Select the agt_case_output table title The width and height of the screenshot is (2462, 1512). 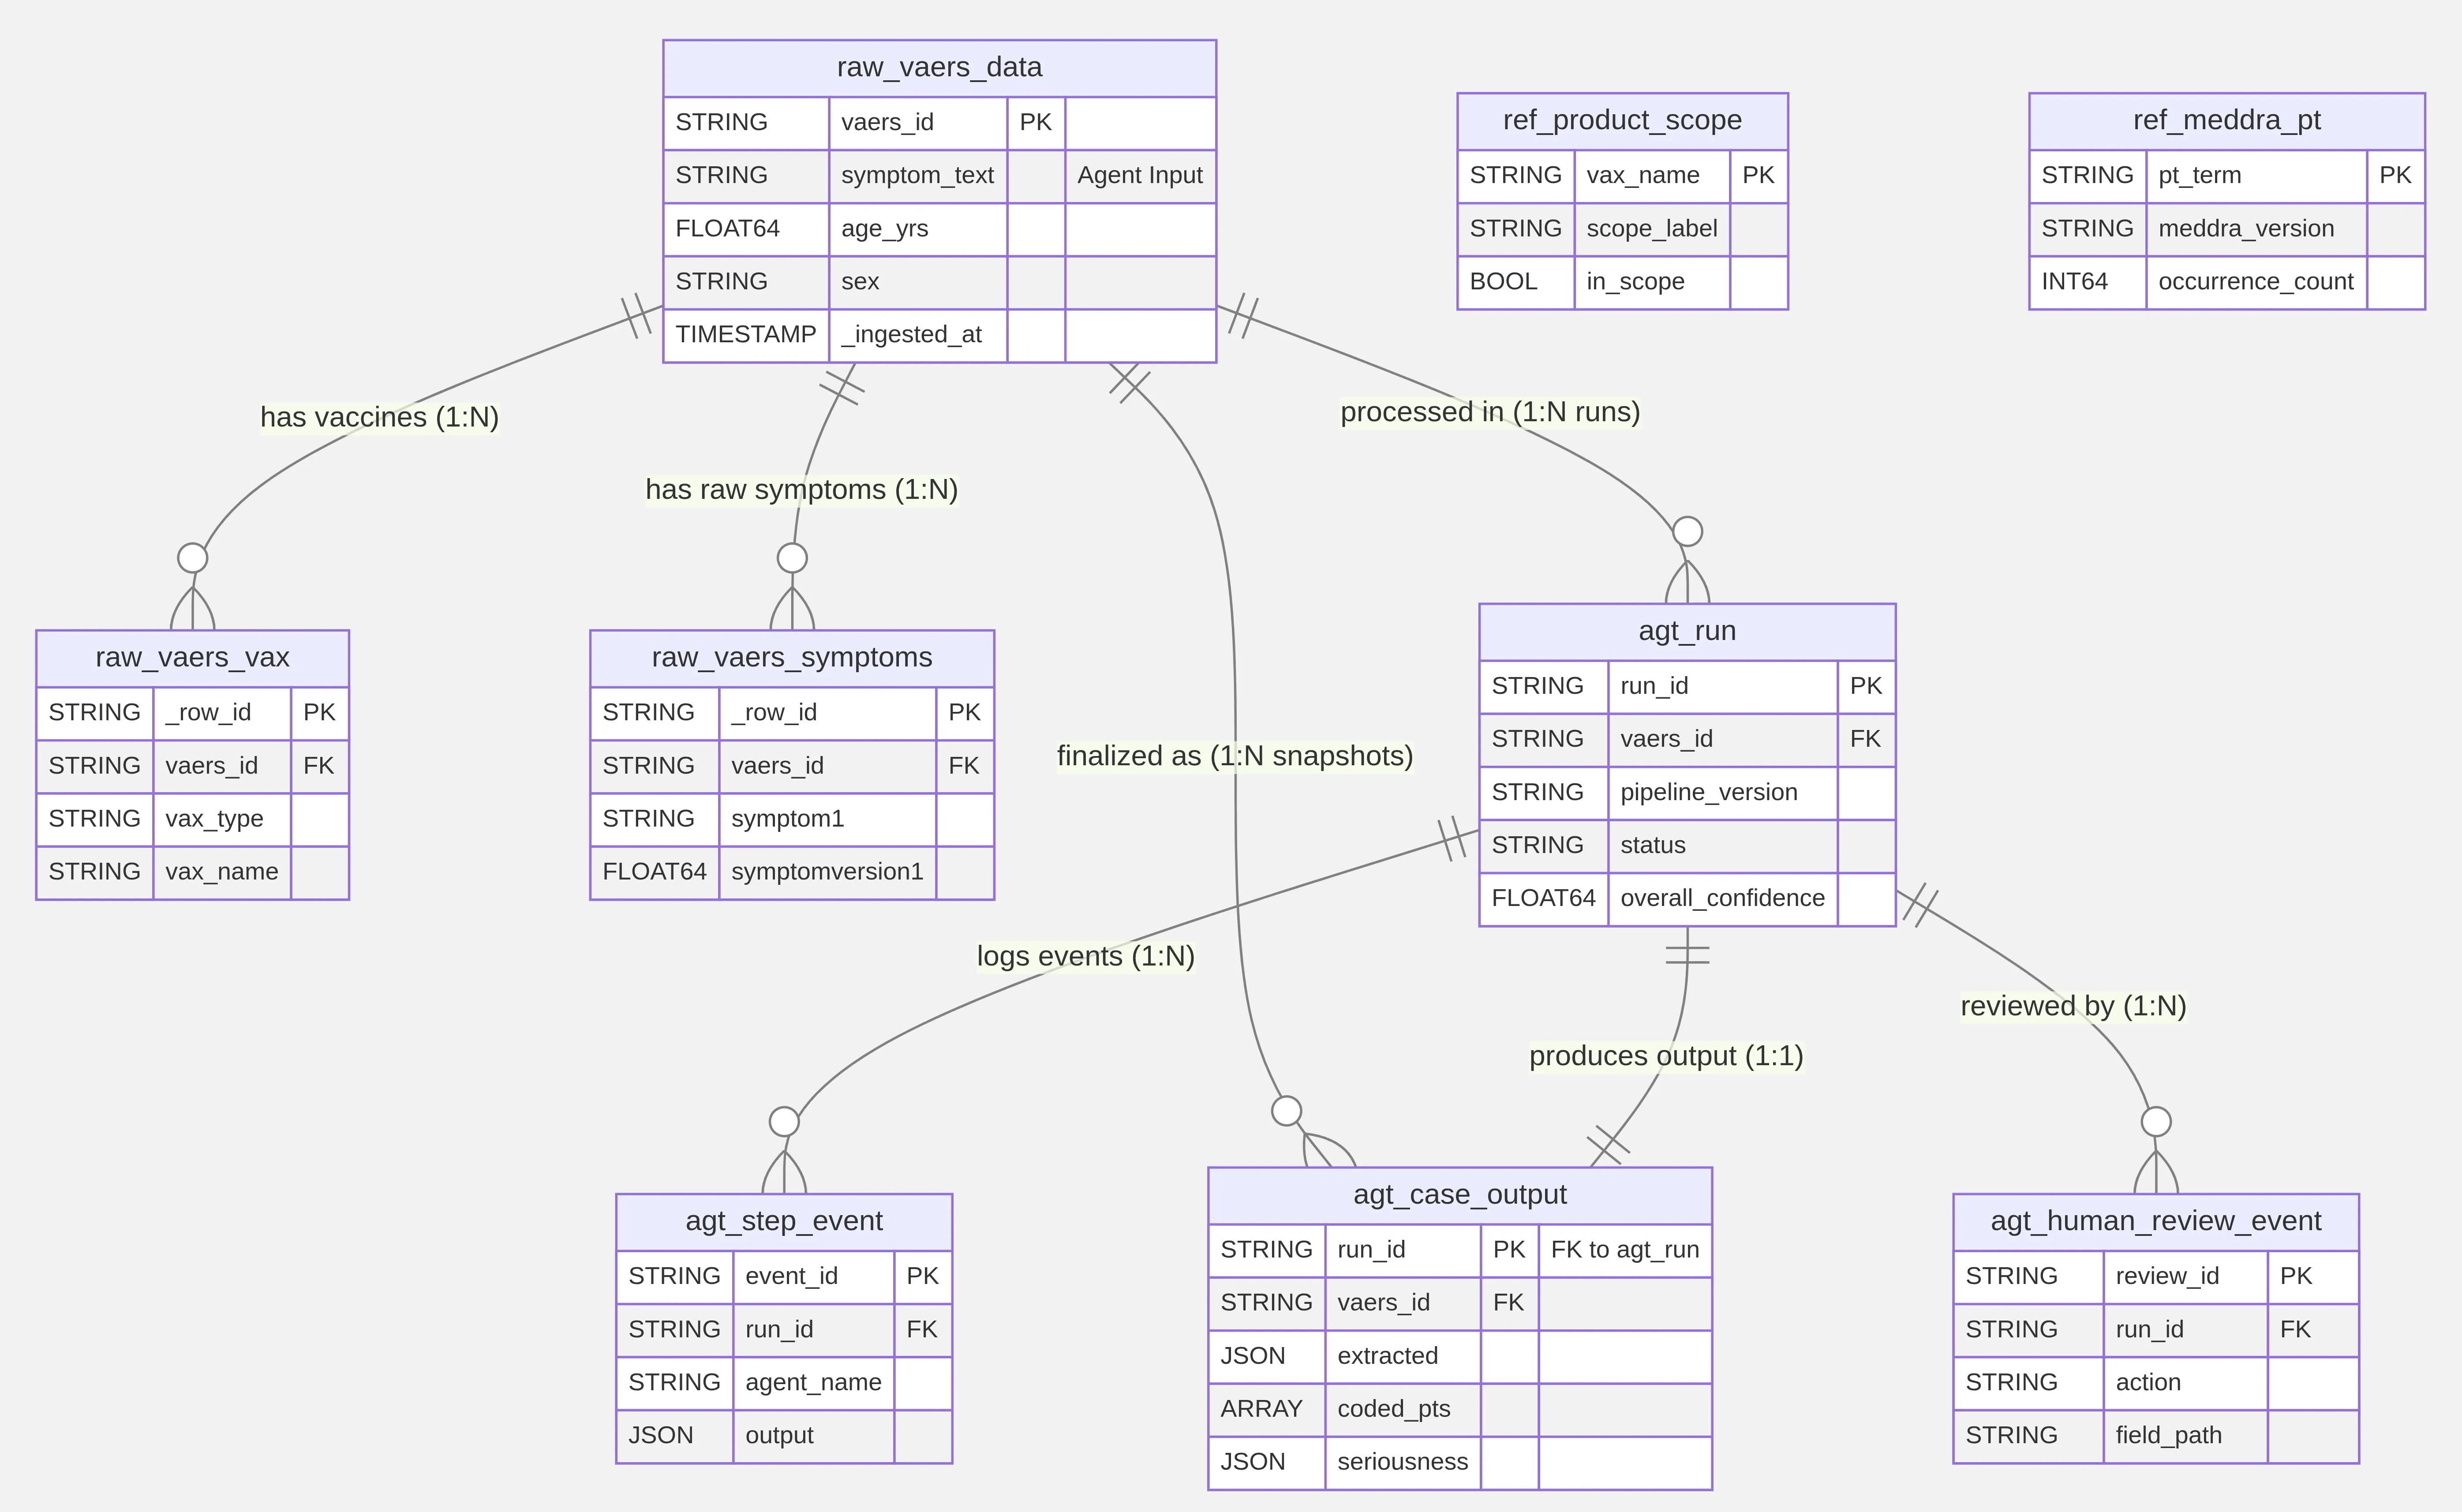click(x=1460, y=1196)
